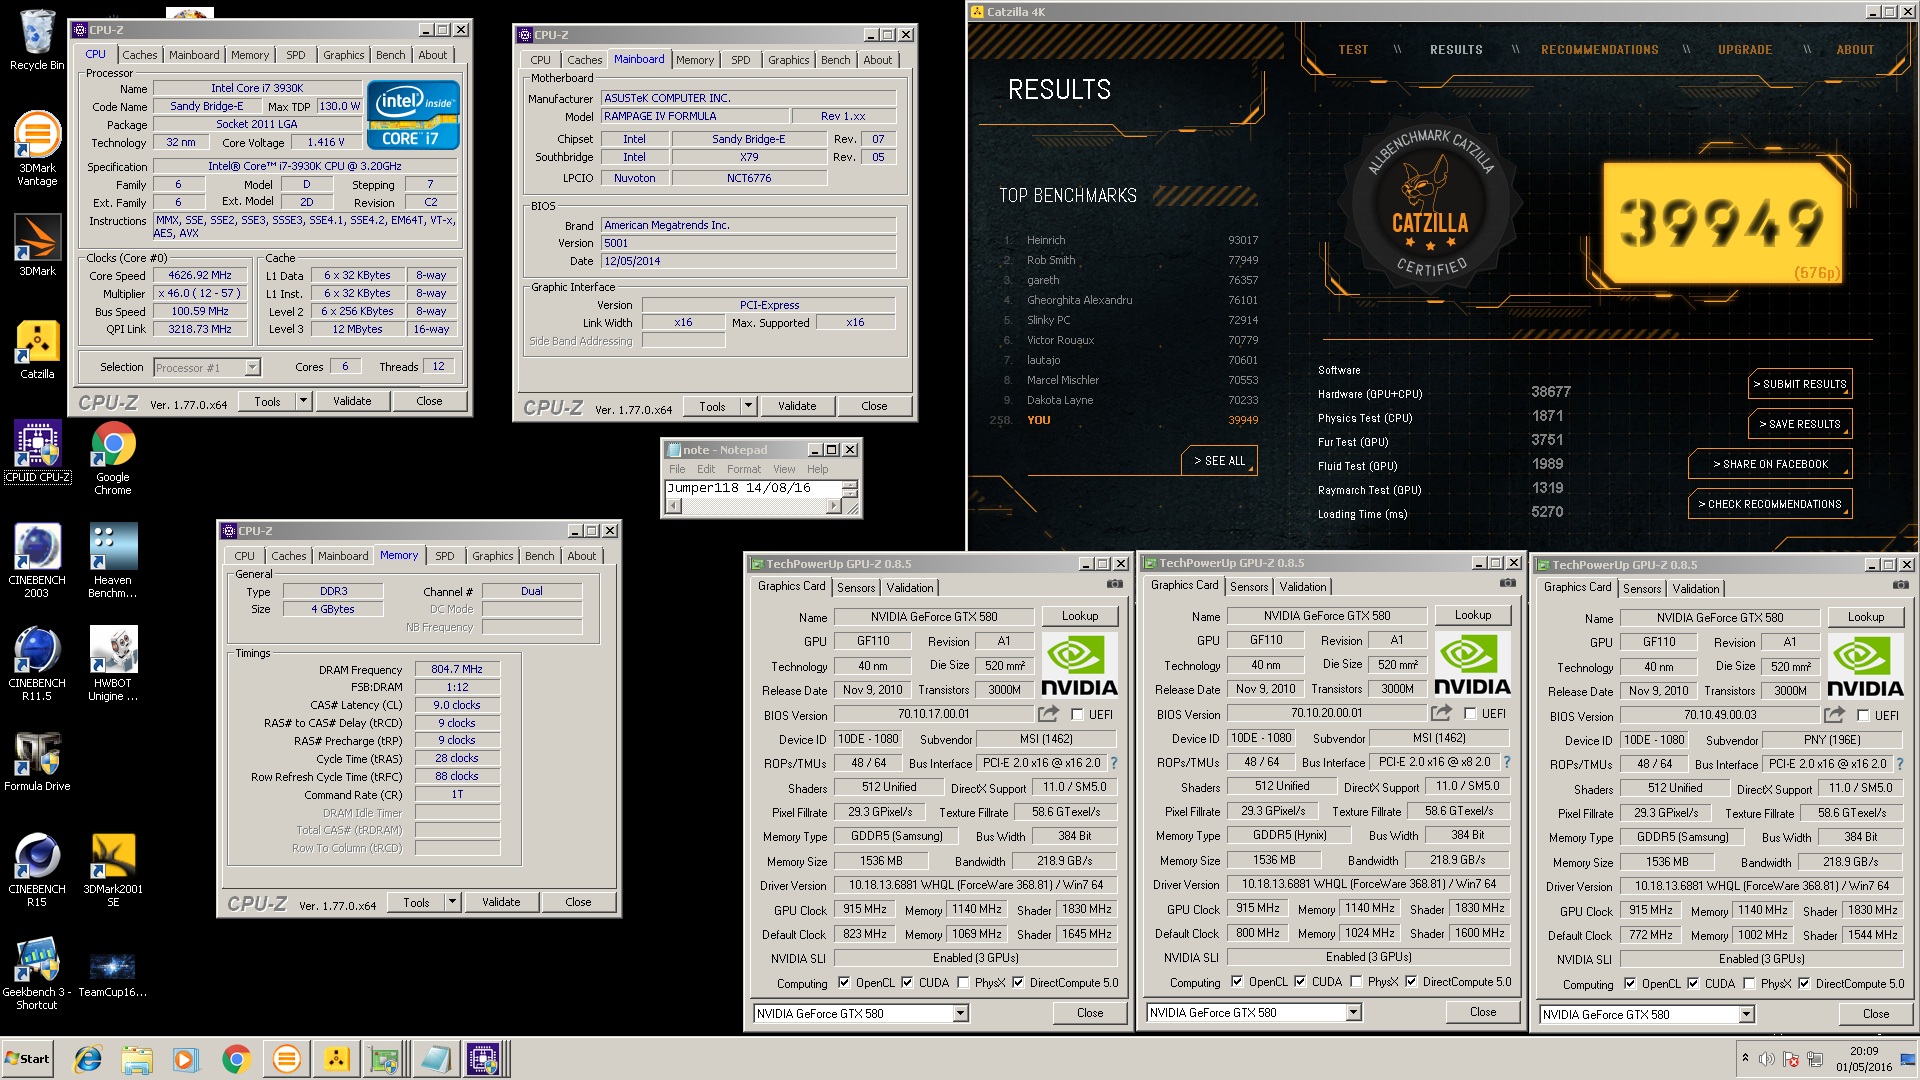Open Internet Explorer from the taskbar

coord(88,1059)
